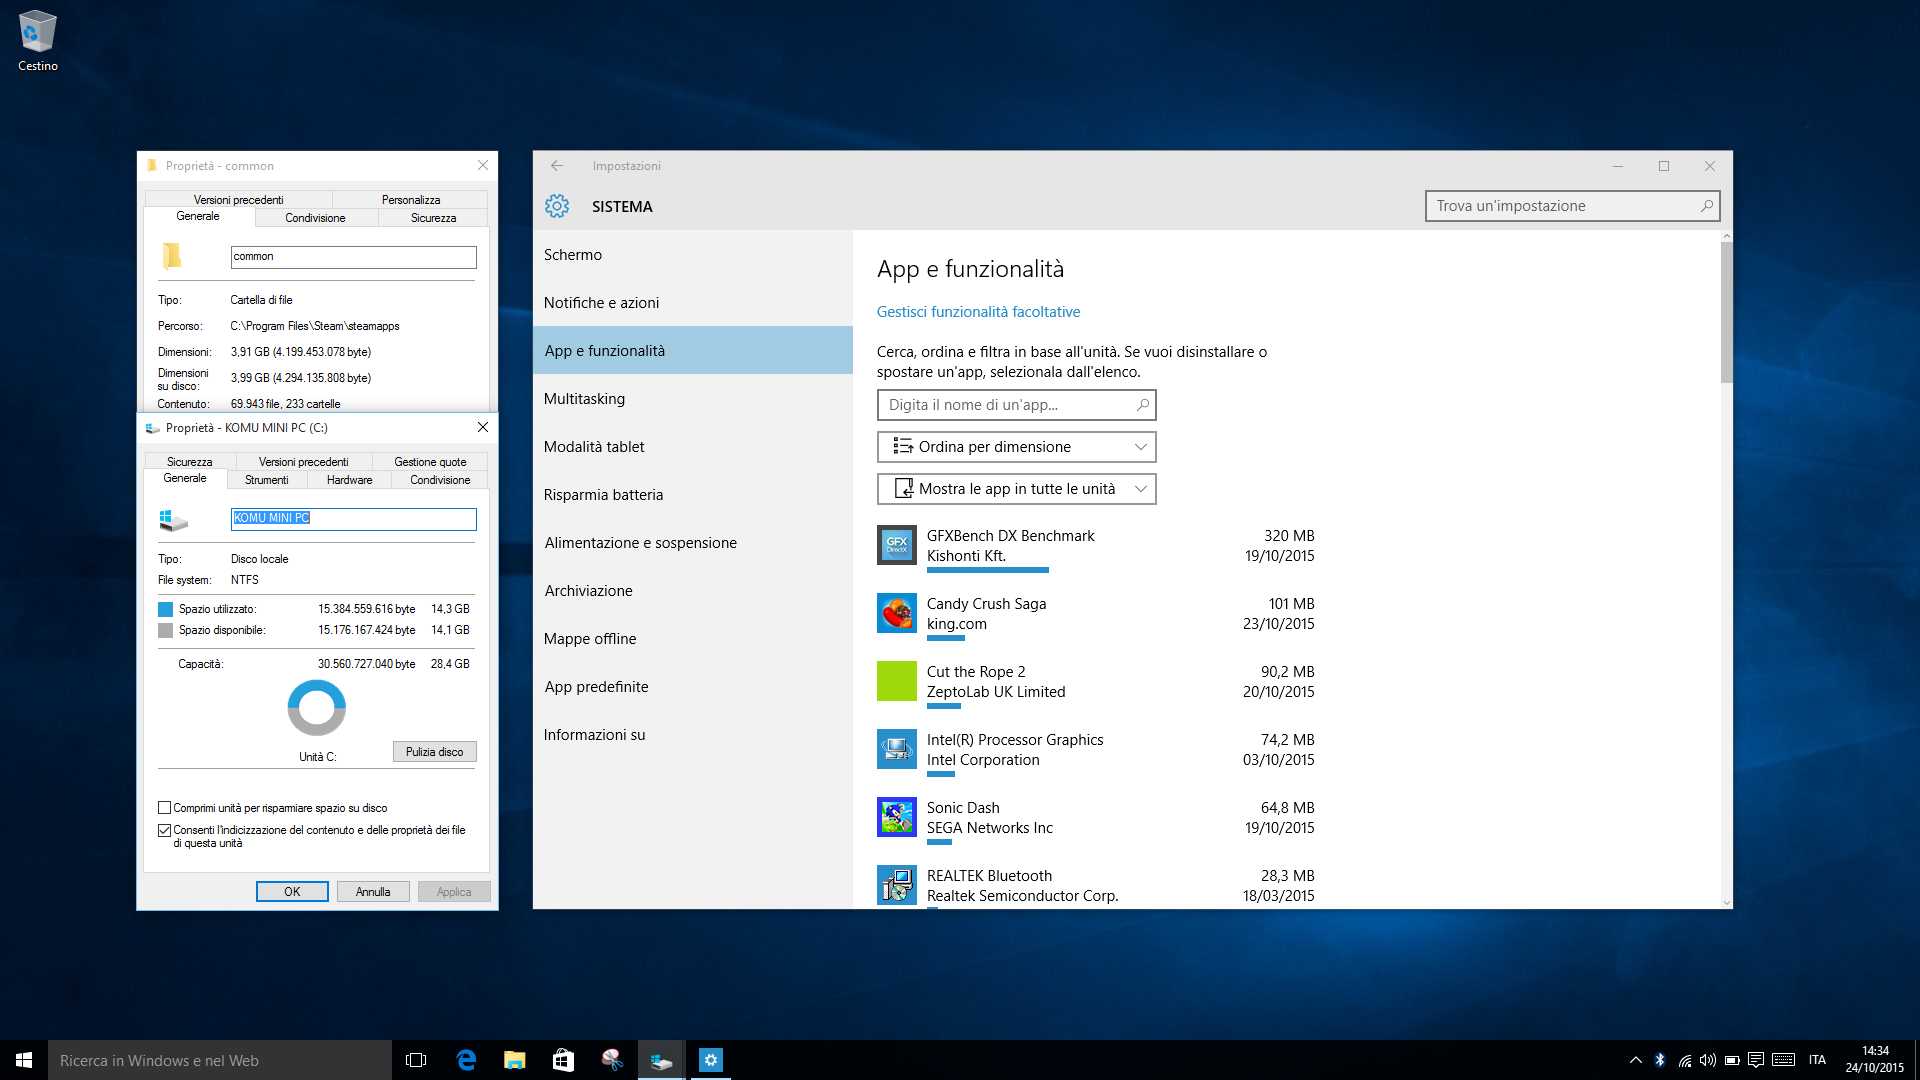Go back with the Impostazioni back arrow
Viewport: 1920px width, 1080px height.
pos(557,166)
